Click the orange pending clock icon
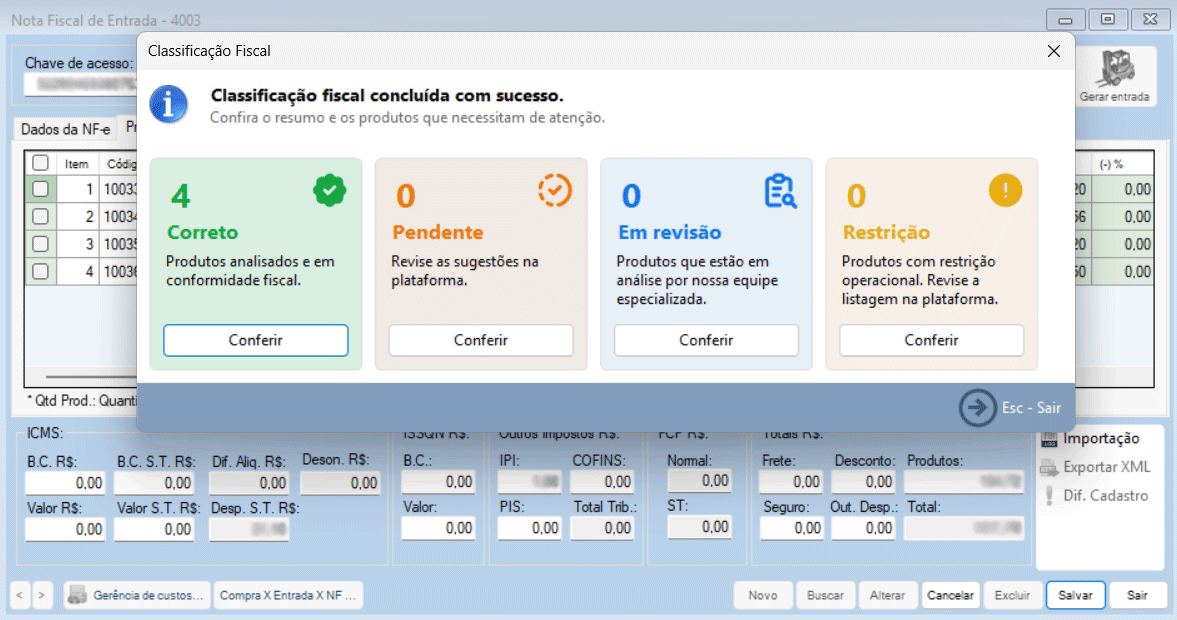Viewport: 1177px width, 620px height. (x=555, y=191)
